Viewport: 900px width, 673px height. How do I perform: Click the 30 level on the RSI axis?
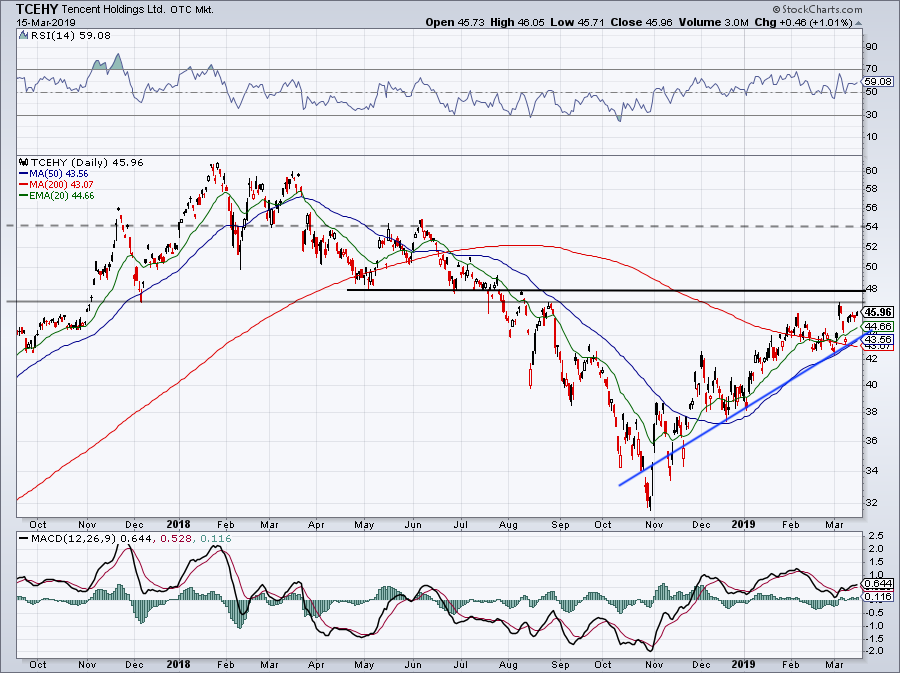(x=871, y=115)
